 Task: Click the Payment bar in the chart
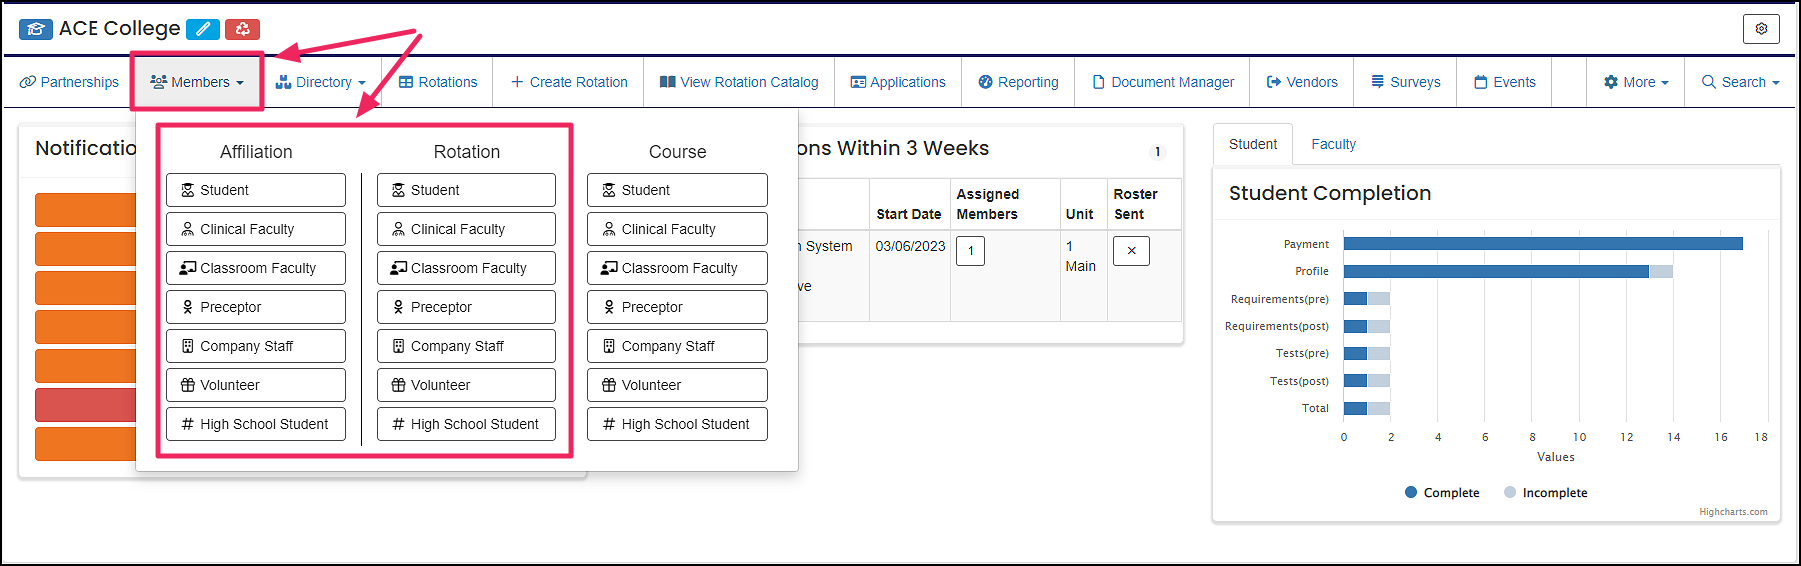point(1543,244)
